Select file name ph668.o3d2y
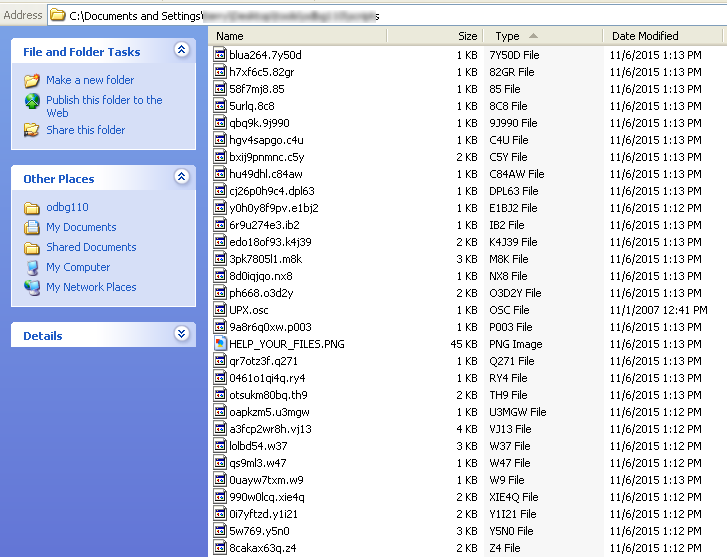 [261, 293]
